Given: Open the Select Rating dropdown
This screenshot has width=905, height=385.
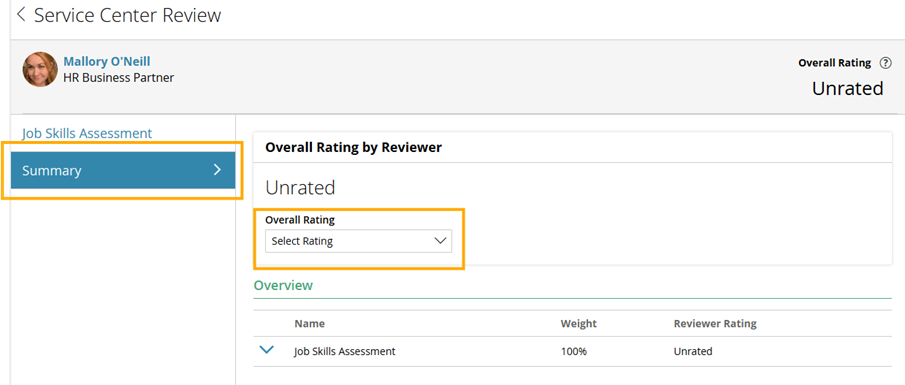Looking at the screenshot, I should (358, 241).
